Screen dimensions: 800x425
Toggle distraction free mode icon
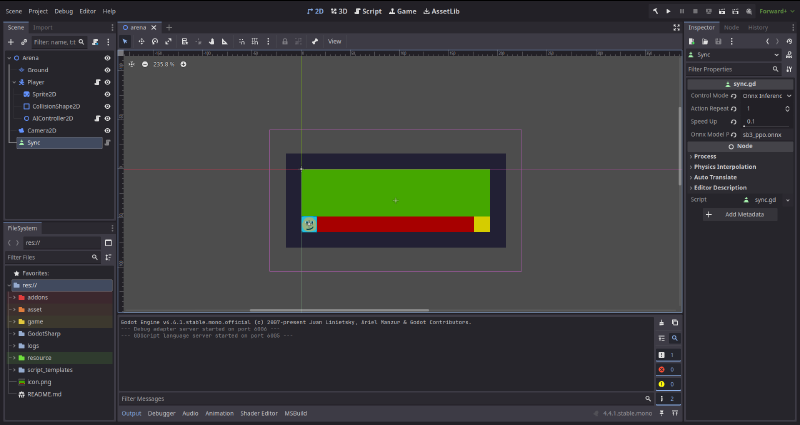tap(677, 27)
